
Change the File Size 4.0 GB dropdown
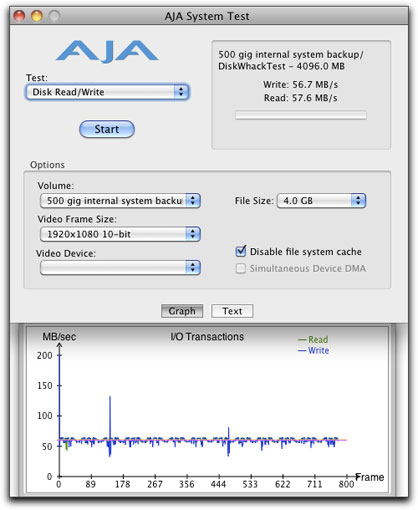321,201
